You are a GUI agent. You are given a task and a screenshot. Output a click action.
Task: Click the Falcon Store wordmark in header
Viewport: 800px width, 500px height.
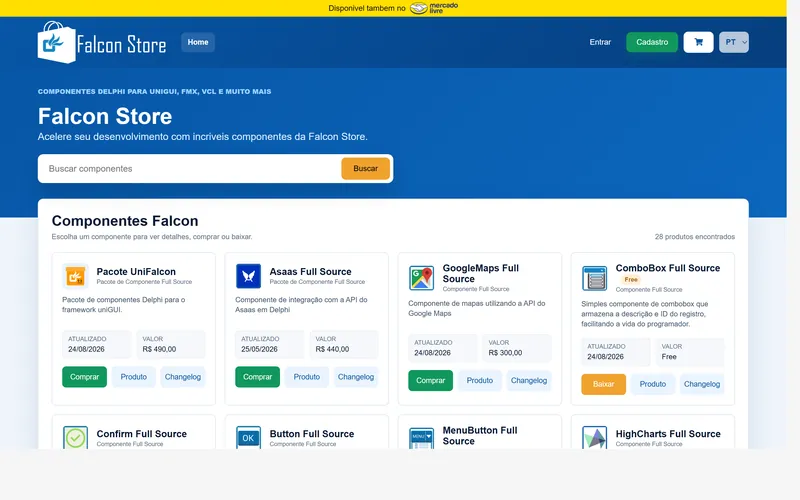121,45
